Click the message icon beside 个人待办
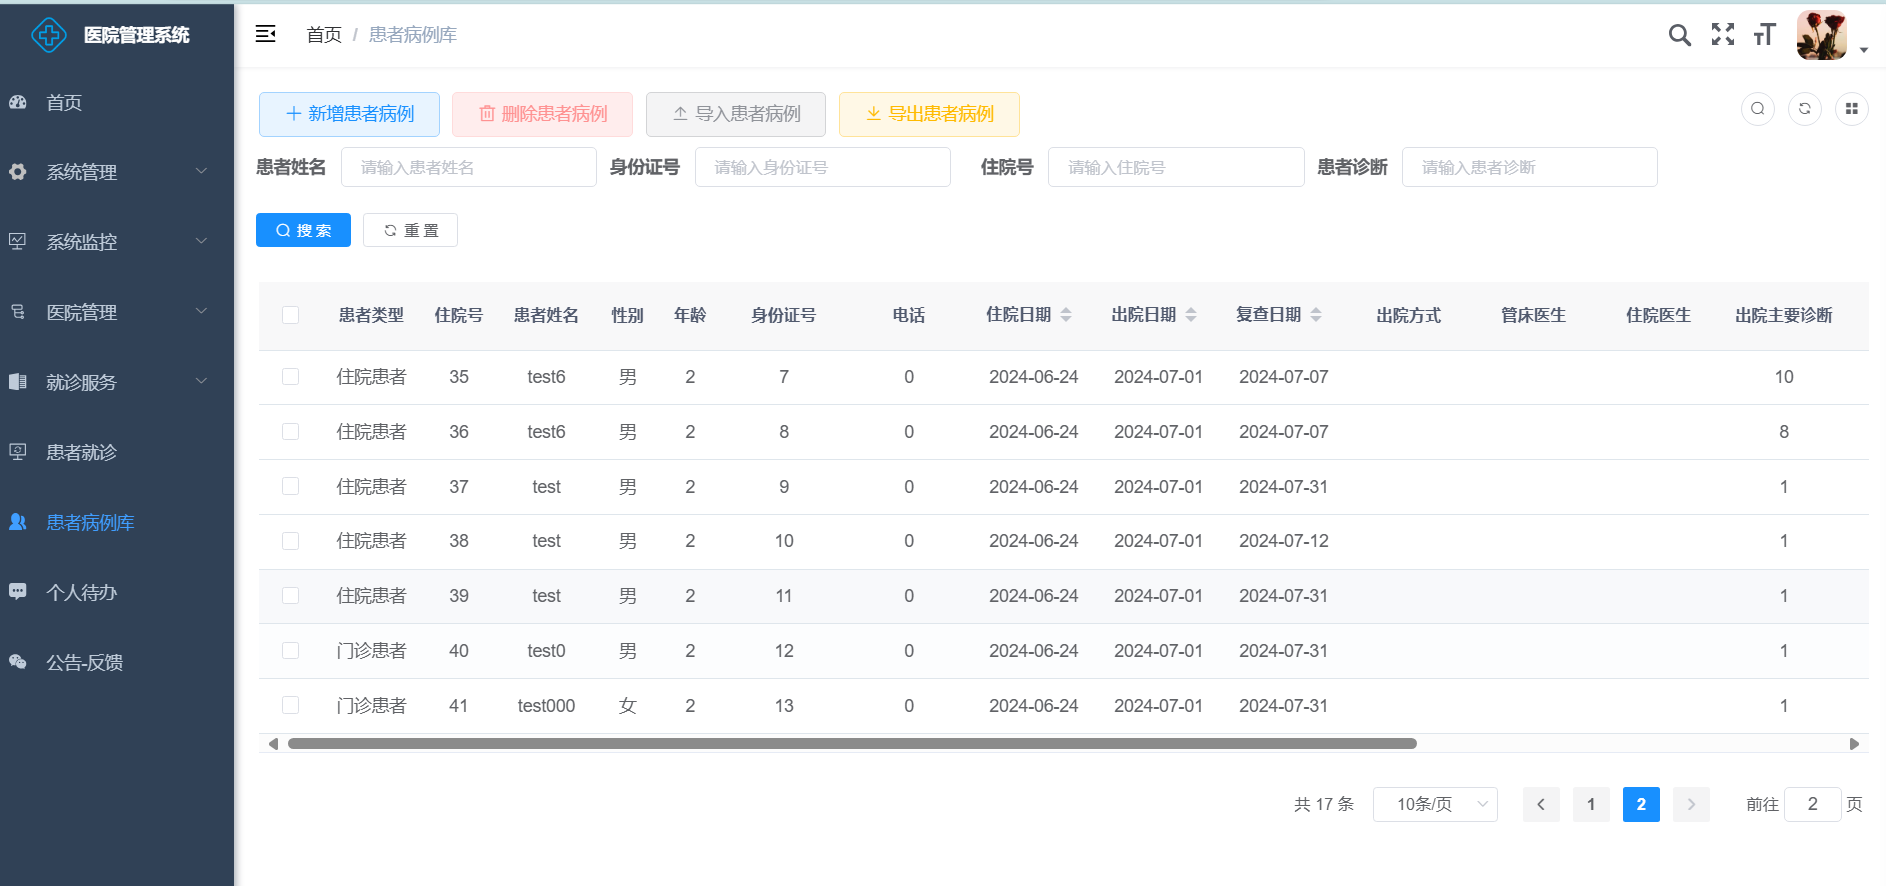The width and height of the screenshot is (1886, 886). coord(18,591)
